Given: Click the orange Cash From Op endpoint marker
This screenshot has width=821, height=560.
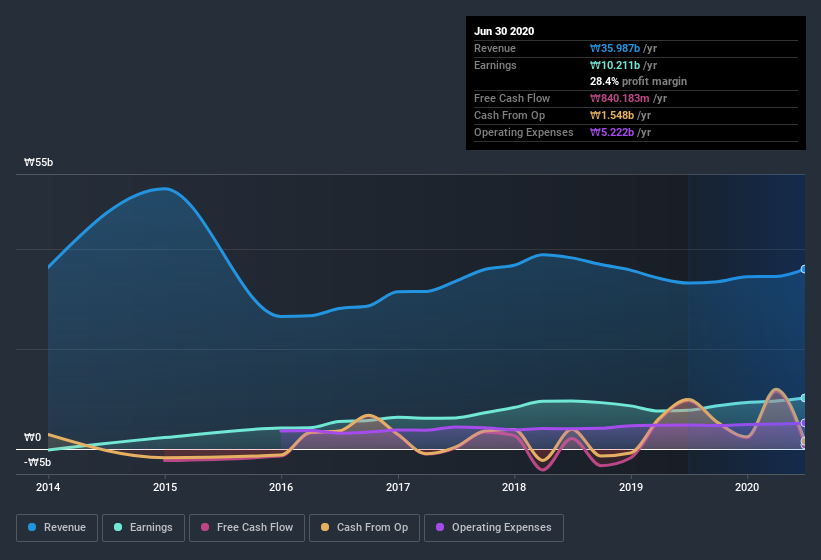Looking at the screenshot, I should pos(804,441).
